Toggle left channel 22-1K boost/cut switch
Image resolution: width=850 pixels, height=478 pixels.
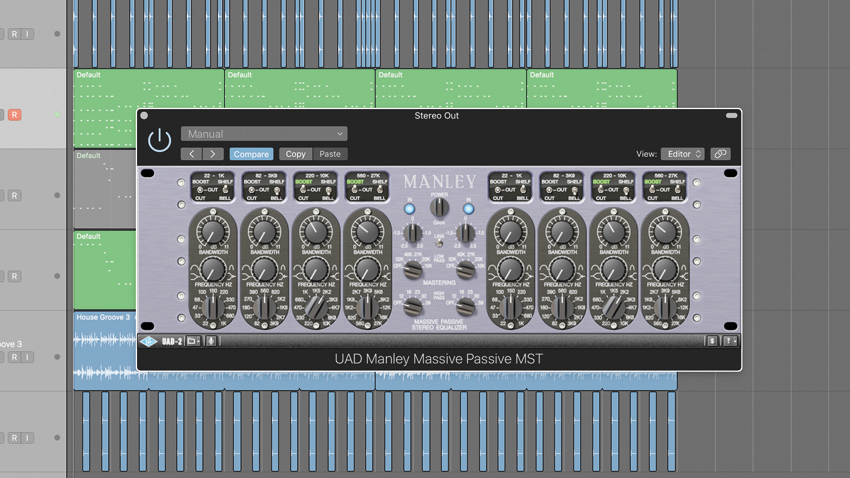pyautogui.click(x=200, y=190)
